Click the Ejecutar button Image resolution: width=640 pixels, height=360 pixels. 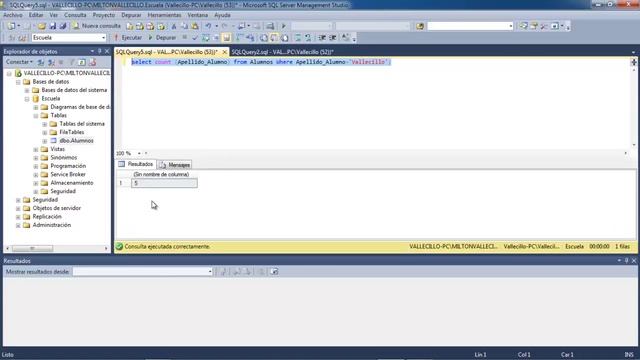(x=128, y=38)
